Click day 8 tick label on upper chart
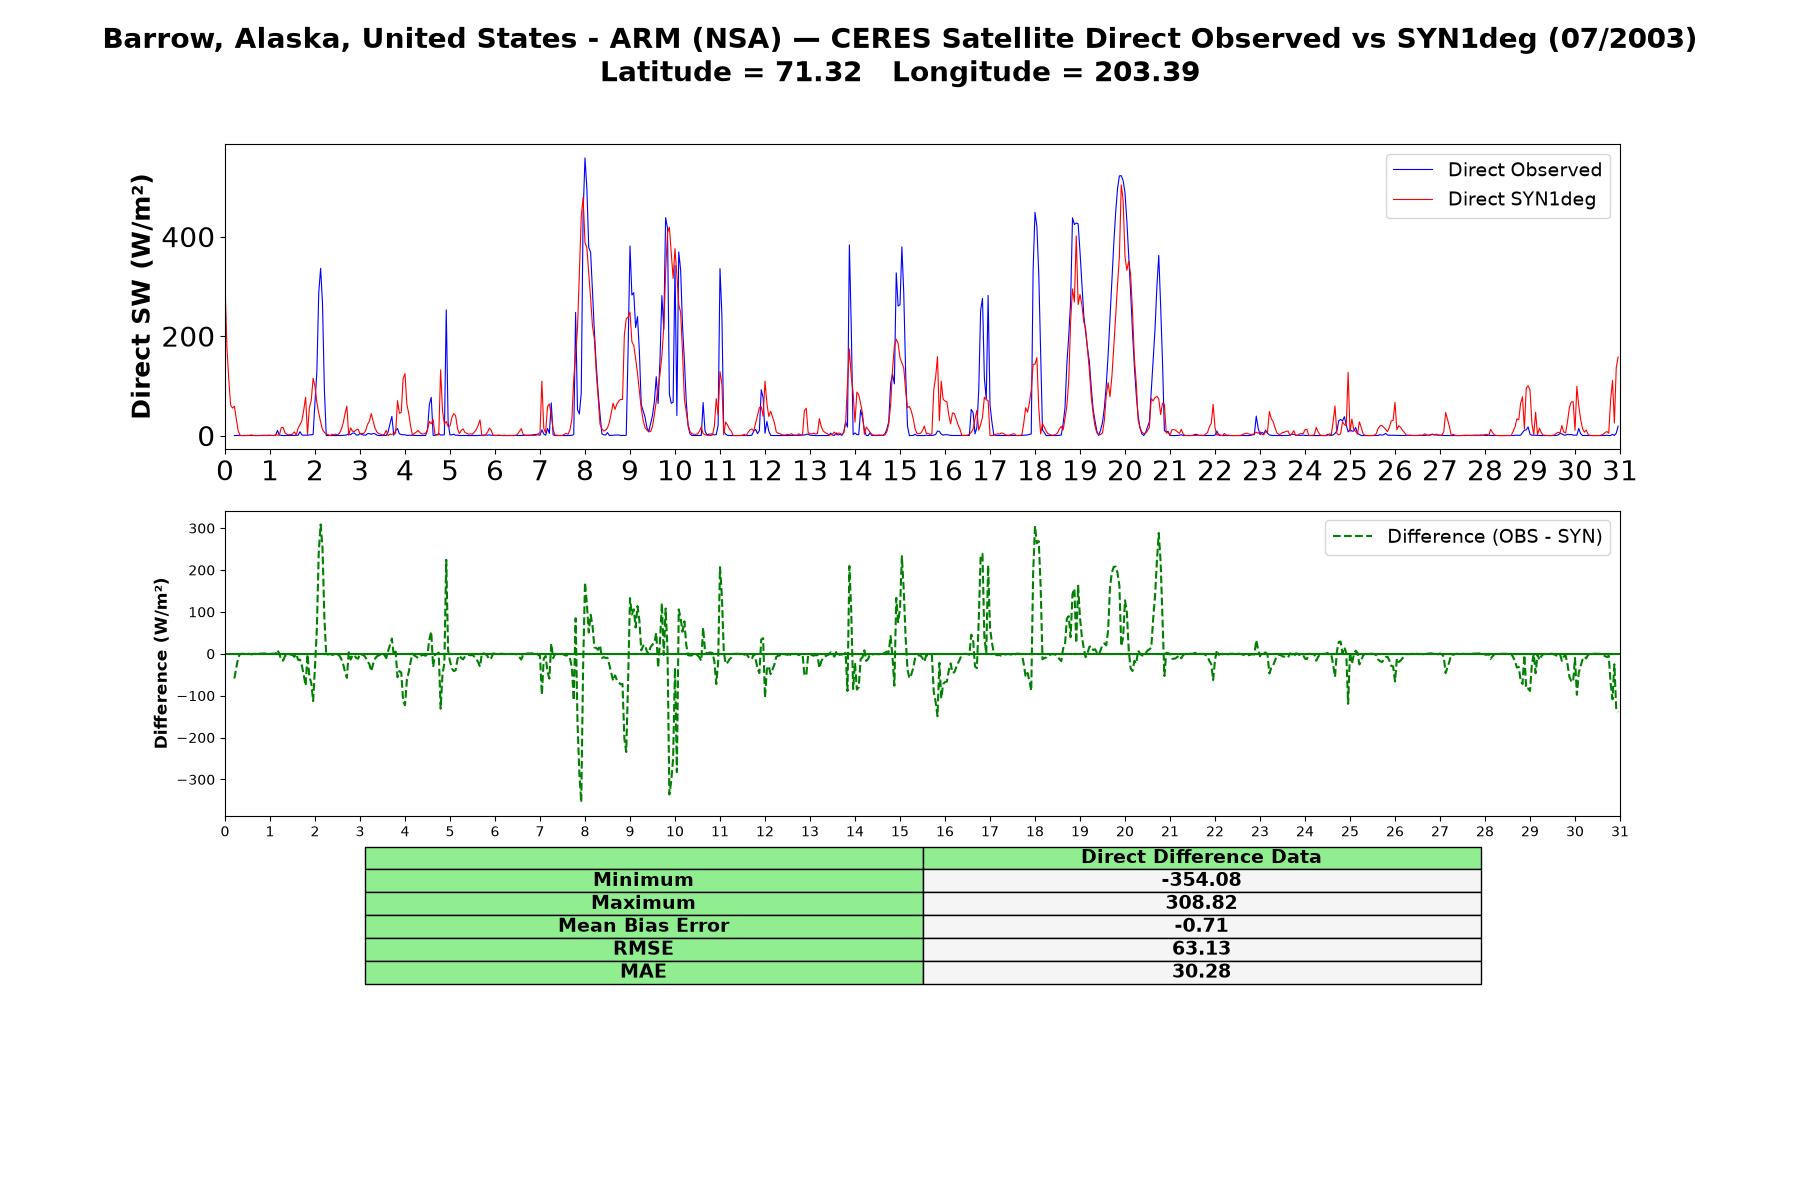The width and height of the screenshot is (1800, 1200). tap(585, 470)
